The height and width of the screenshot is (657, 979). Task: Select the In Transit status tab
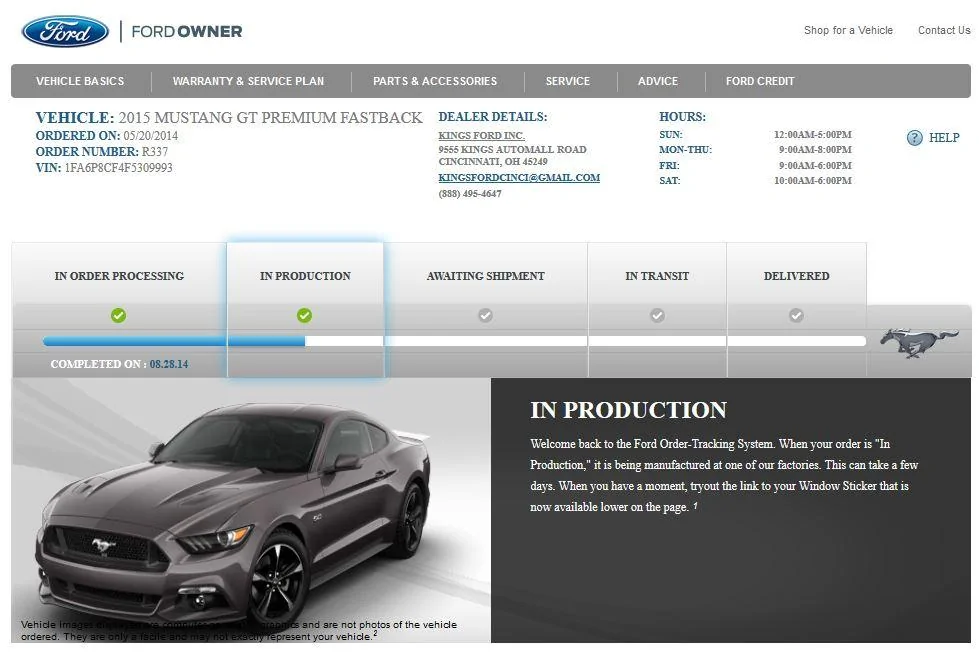point(657,276)
